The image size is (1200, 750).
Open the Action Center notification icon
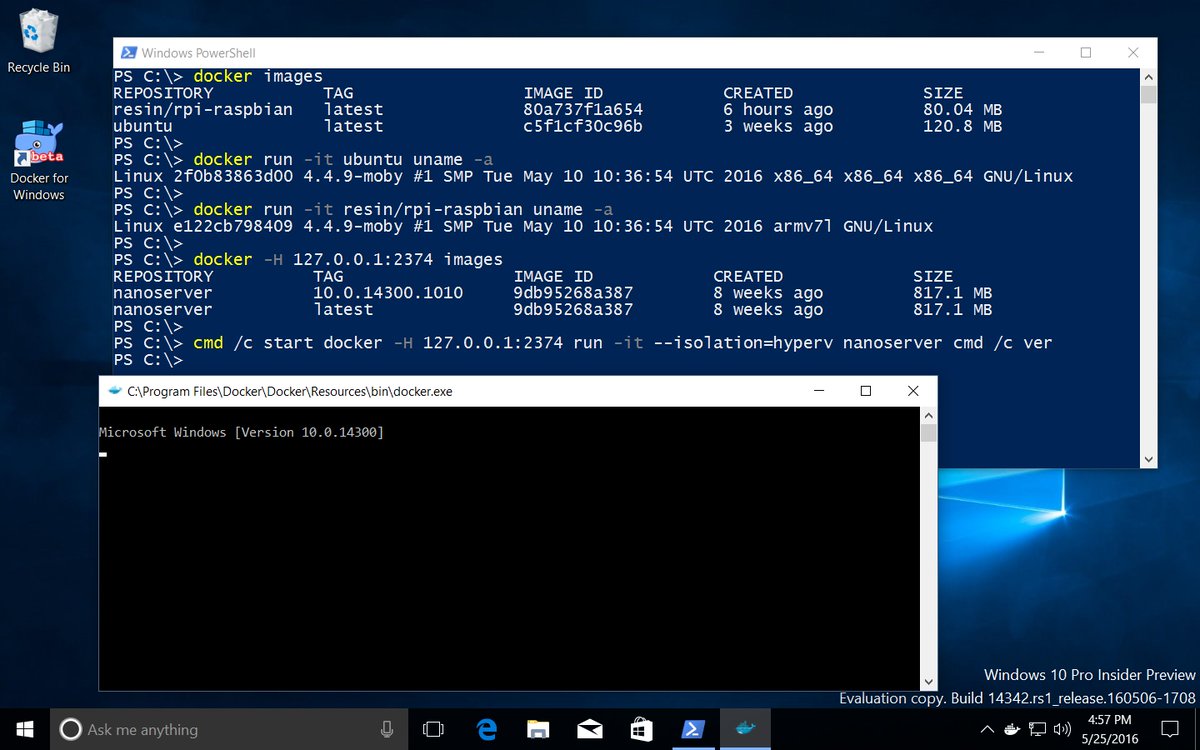(x=1169, y=729)
